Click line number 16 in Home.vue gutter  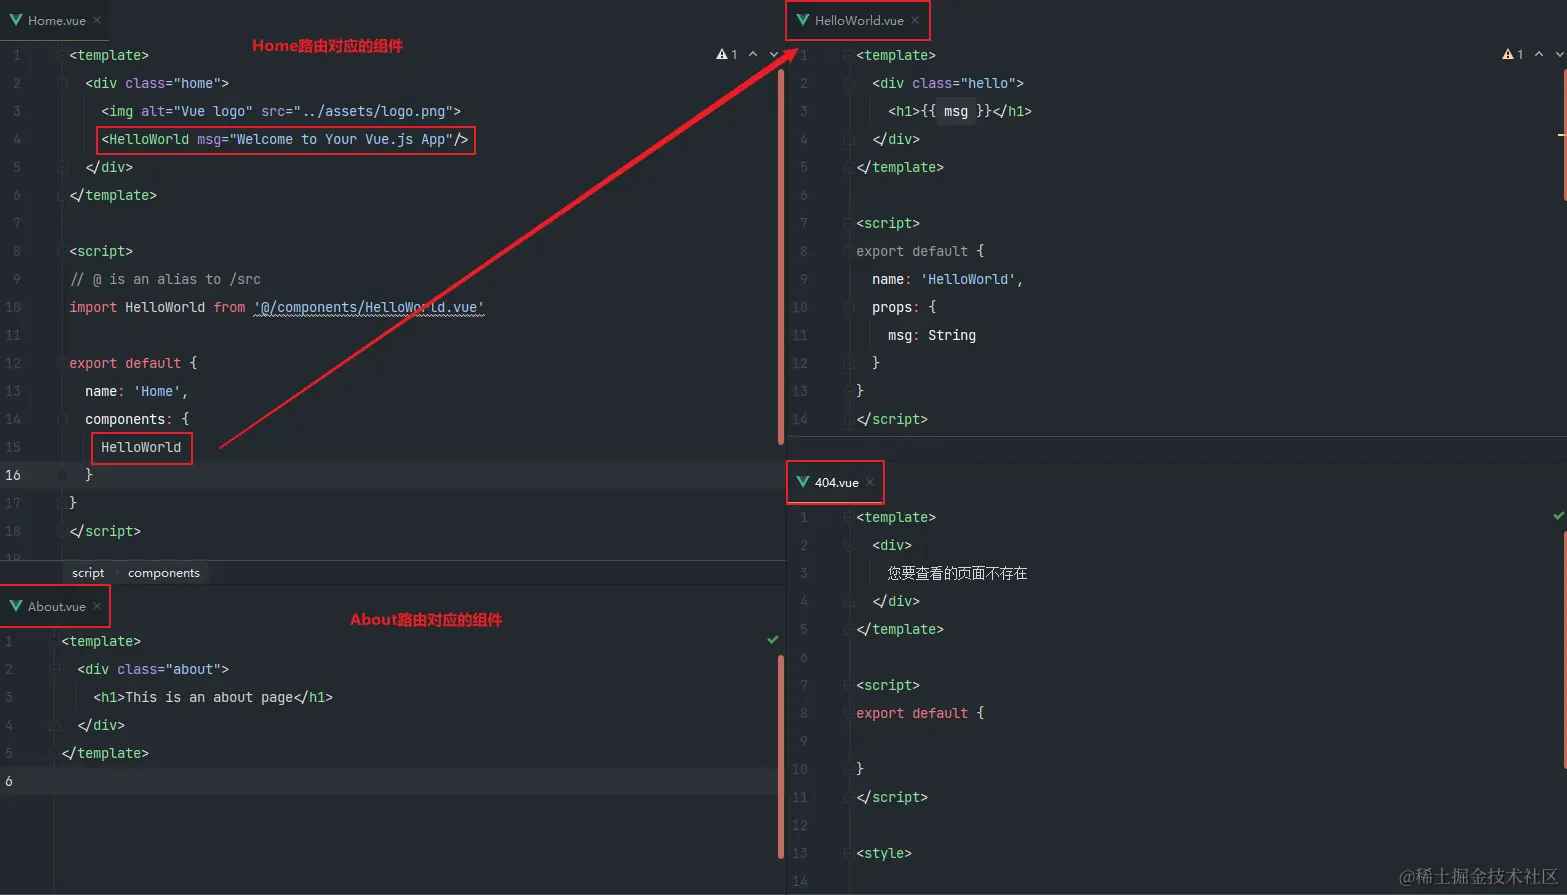13,475
